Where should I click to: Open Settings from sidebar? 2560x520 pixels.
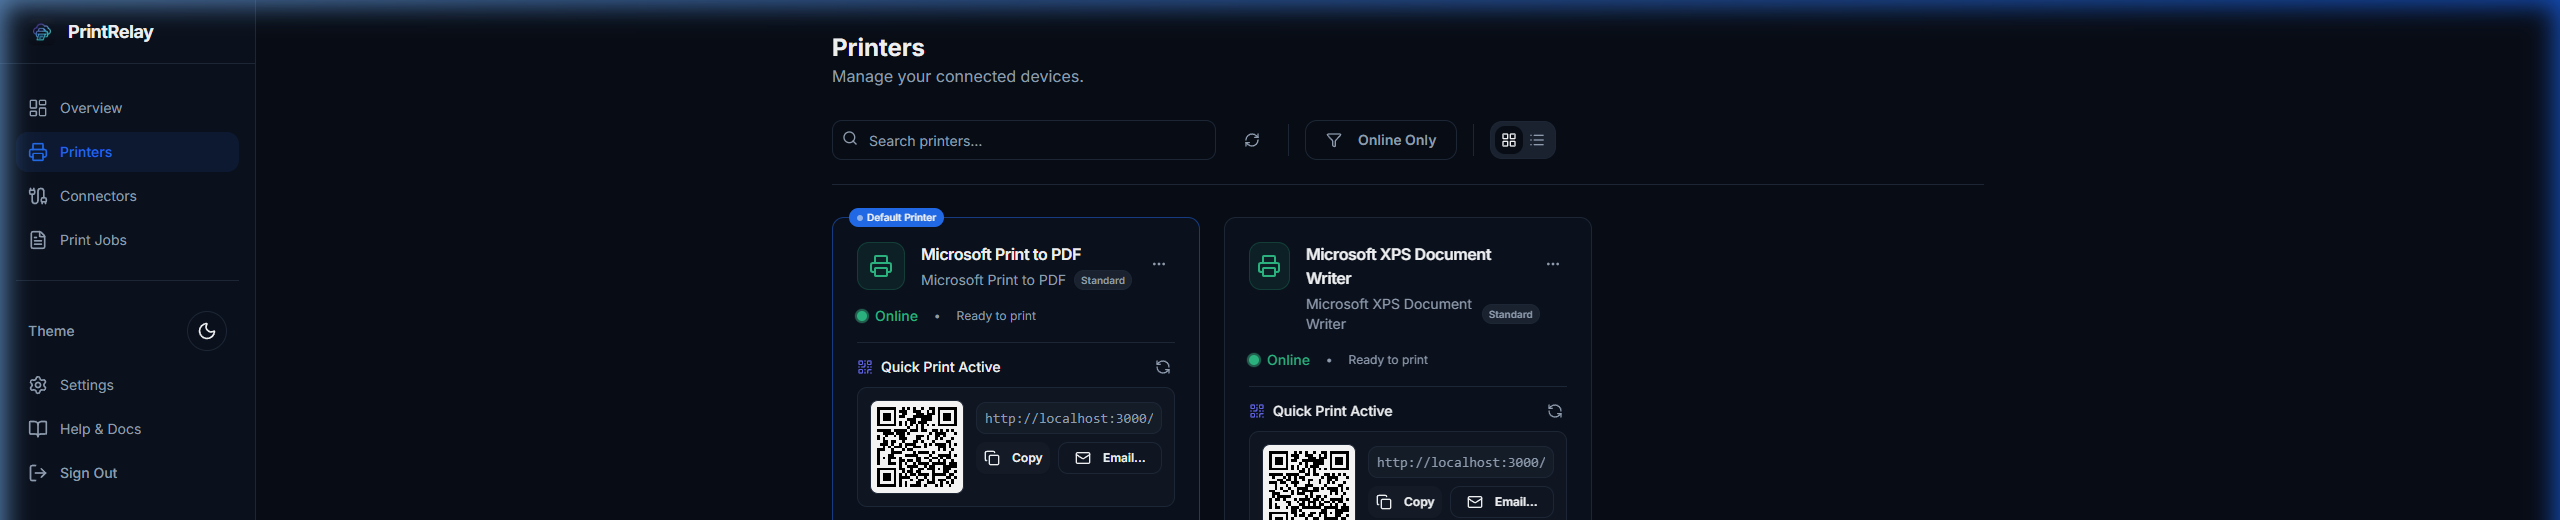point(127,385)
